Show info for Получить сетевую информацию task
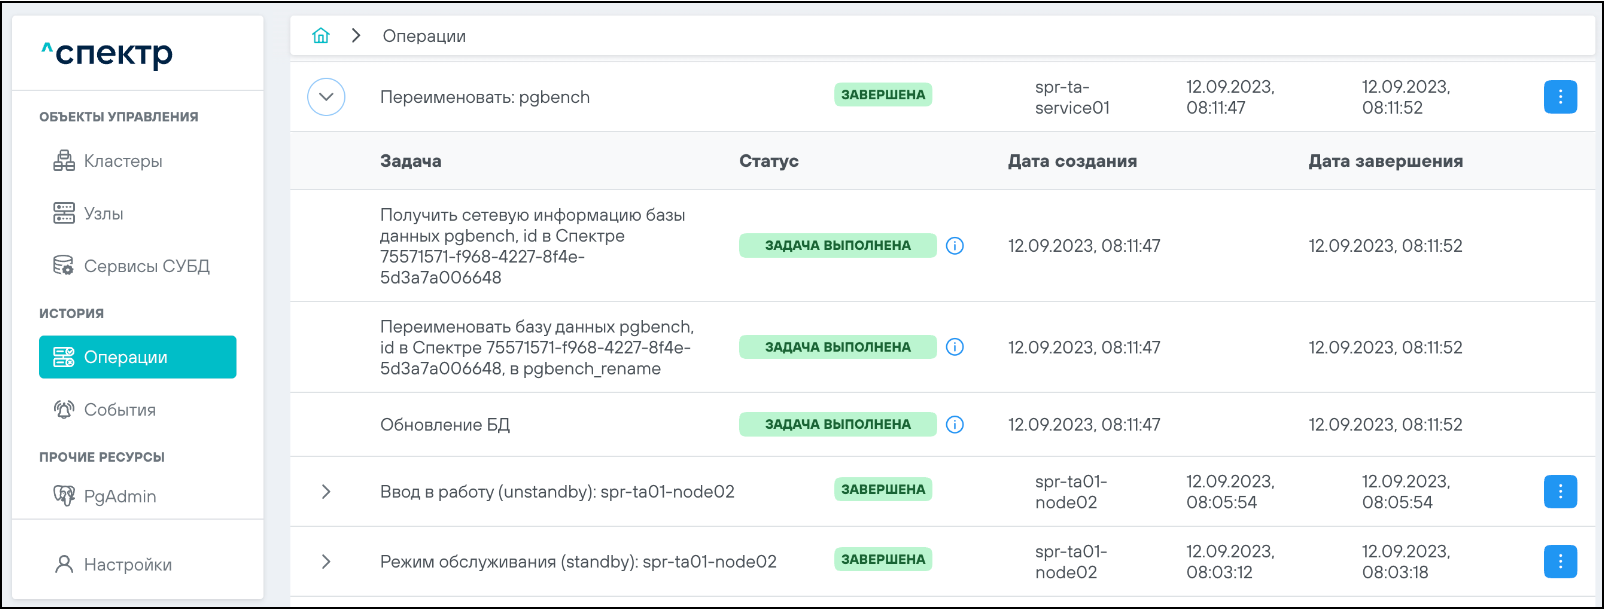This screenshot has height=610, width=1604. click(955, 246)
